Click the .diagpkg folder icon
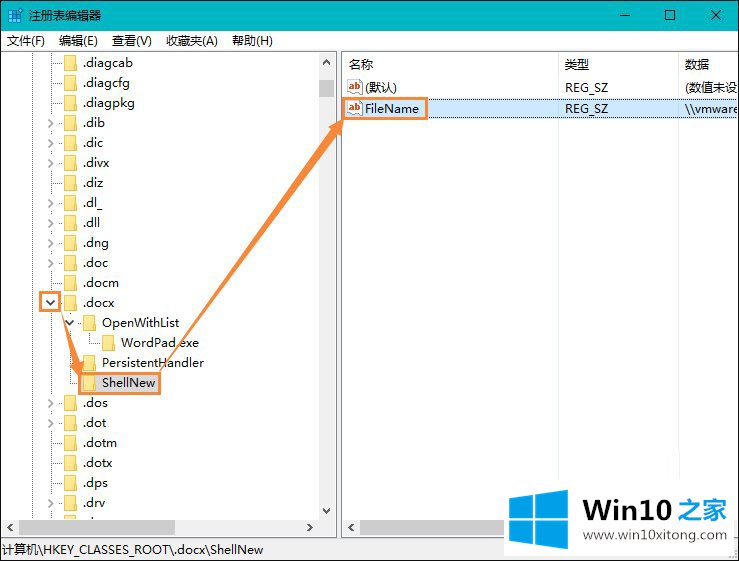The image size is (739, 561). pyautogui.click(x=71, y=103)
